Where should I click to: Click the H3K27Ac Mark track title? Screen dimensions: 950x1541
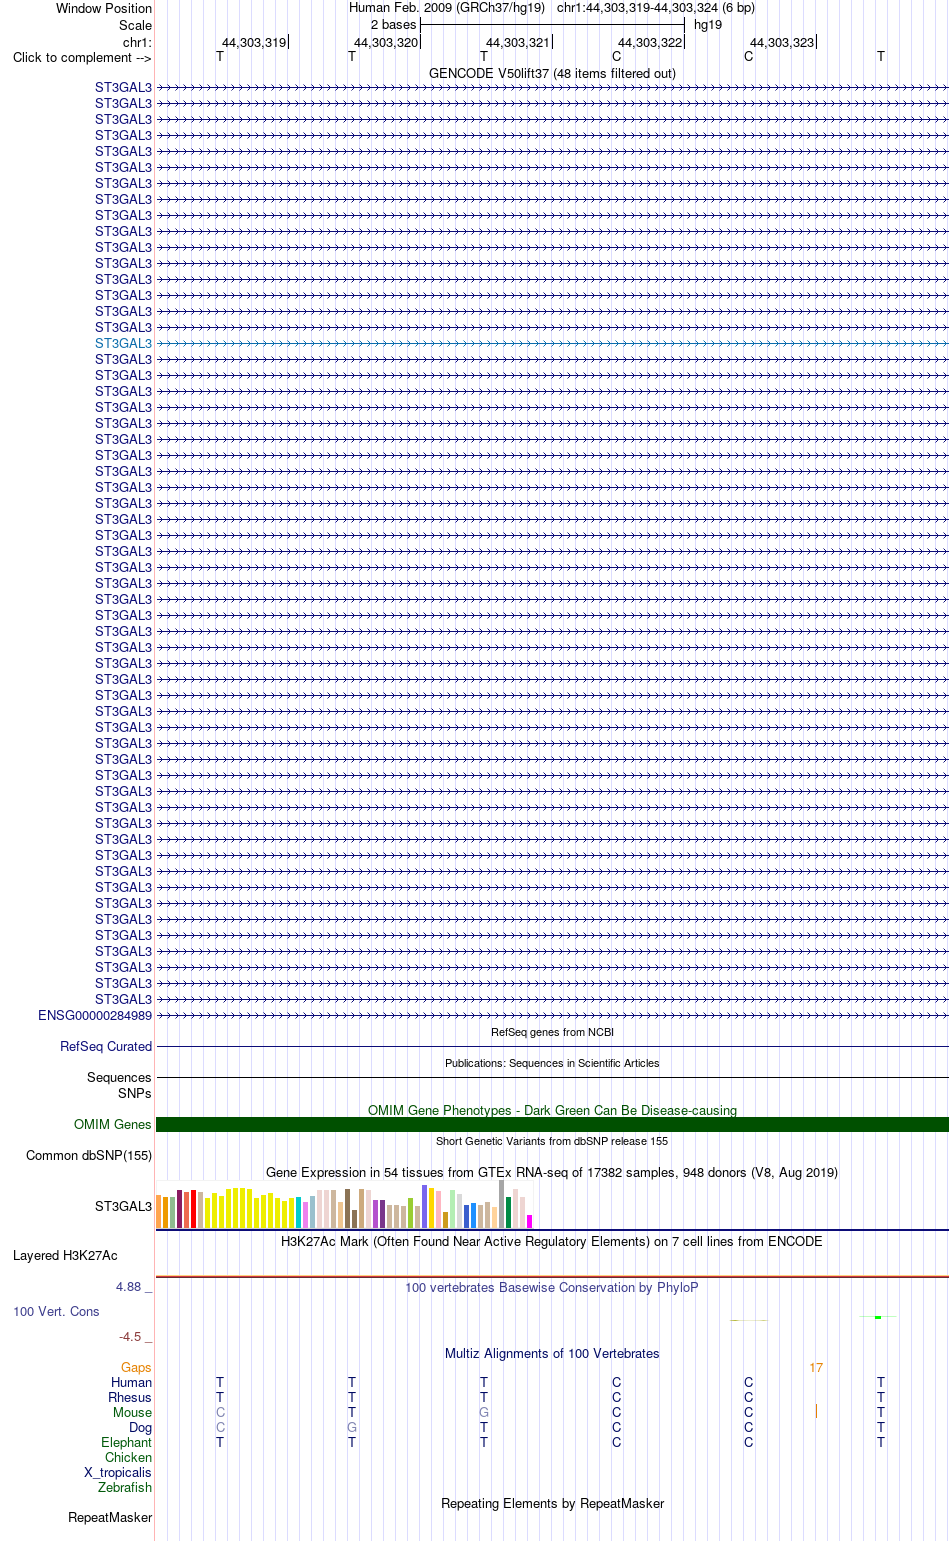[x=552, y=1241]
